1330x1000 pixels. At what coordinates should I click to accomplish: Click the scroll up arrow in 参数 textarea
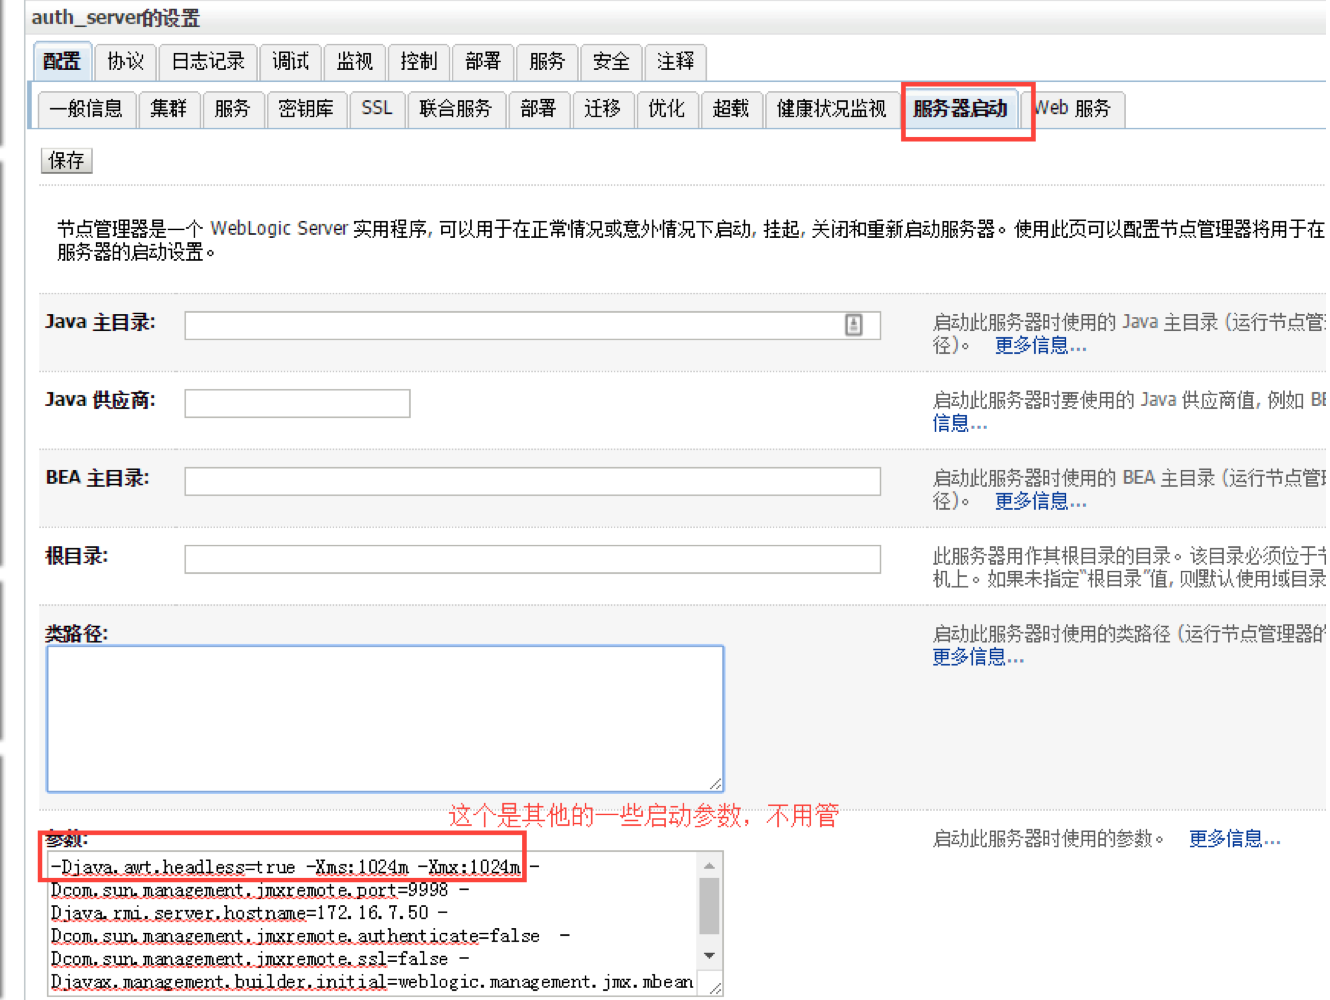pyautogui.click(x=709, y=866)
